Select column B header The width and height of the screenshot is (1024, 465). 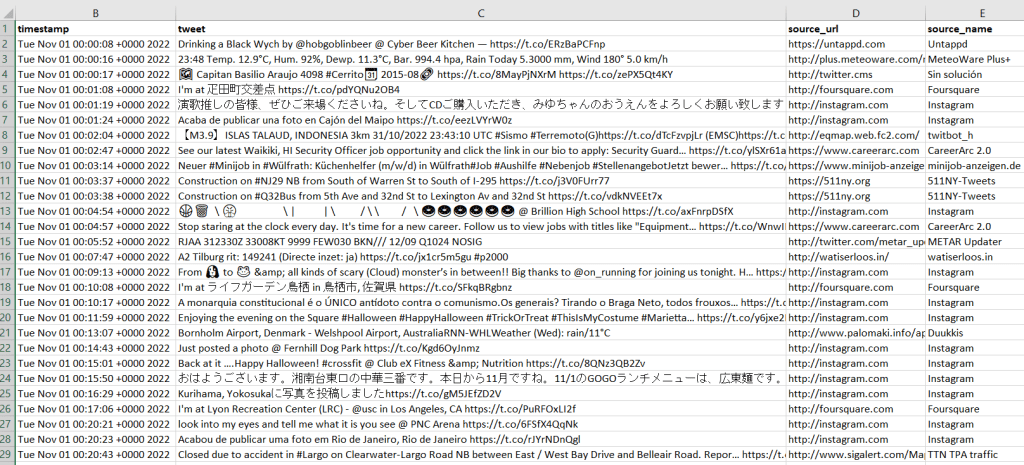[x=95, y=11]
